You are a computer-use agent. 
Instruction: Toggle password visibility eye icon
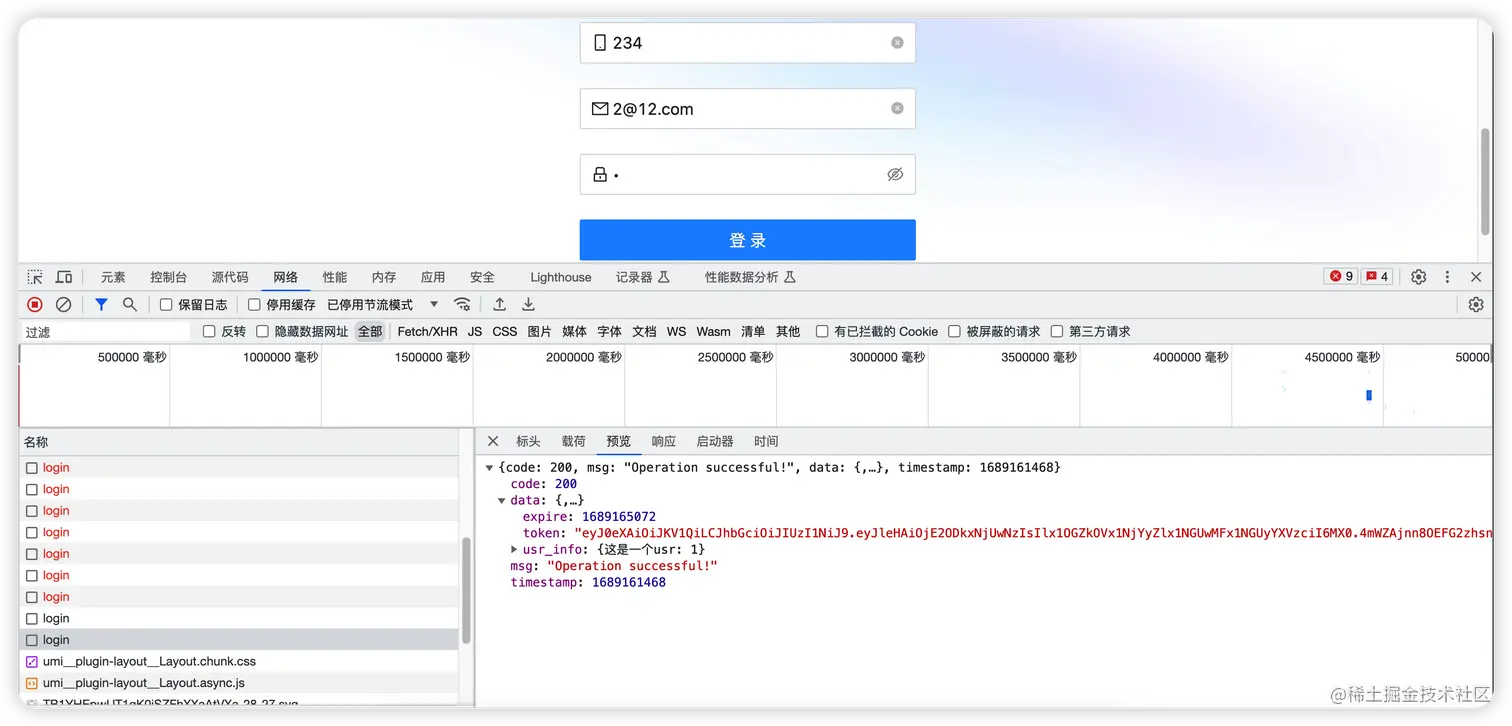(x=895, y=174)
